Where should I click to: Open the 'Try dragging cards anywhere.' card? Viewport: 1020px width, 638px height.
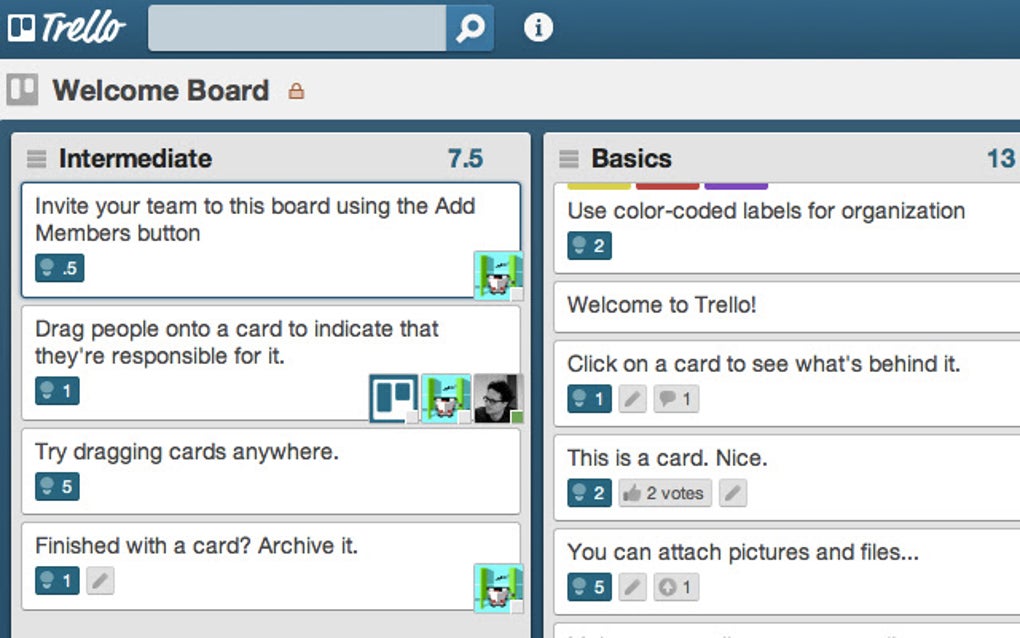[187, 452]
